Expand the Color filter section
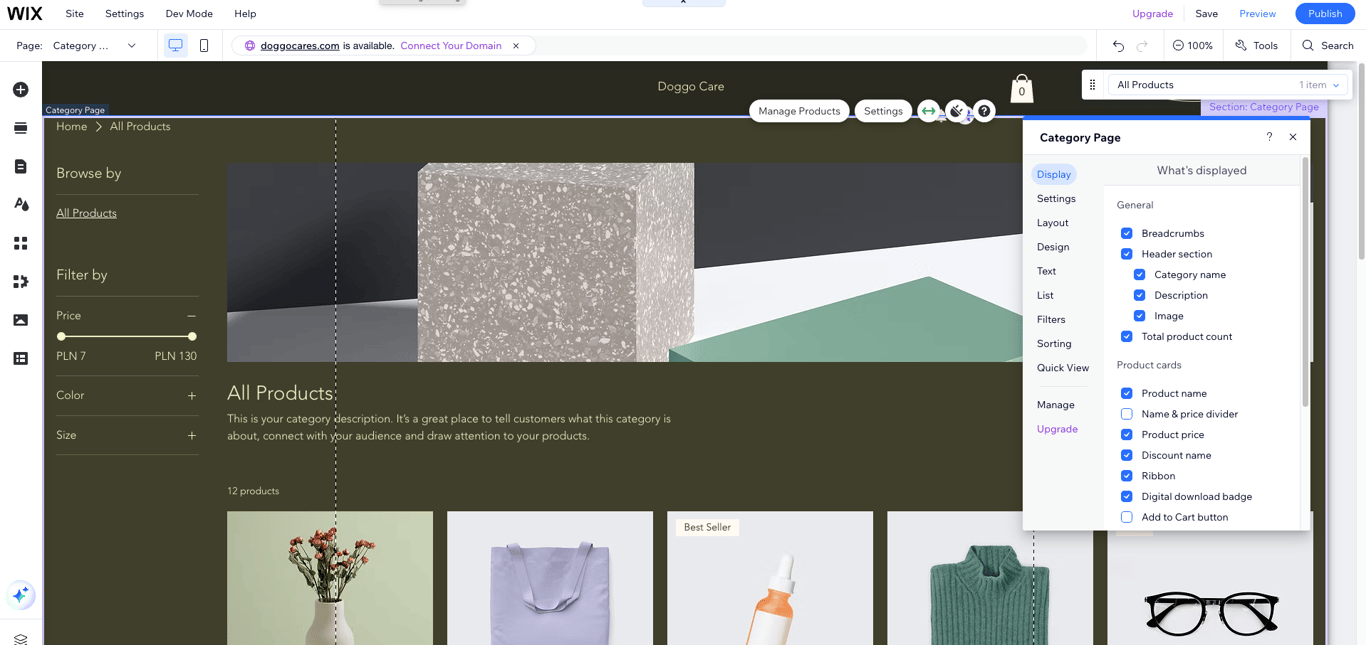1366x645 pixels. click(x=191, y=395)
